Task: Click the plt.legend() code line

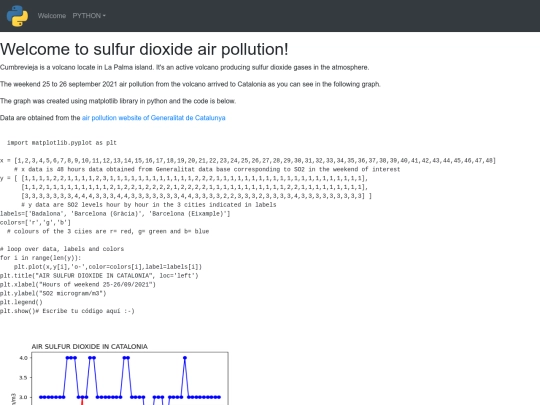Action: point(21,302)
